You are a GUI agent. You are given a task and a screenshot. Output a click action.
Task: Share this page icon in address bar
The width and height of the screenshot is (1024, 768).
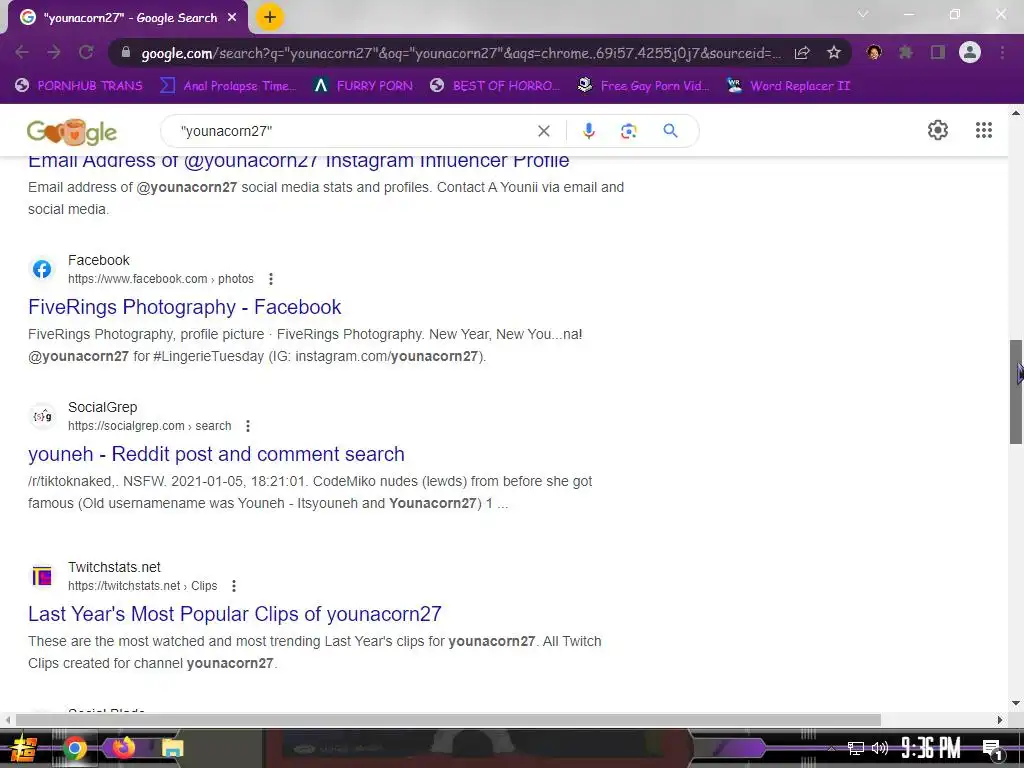802,53
